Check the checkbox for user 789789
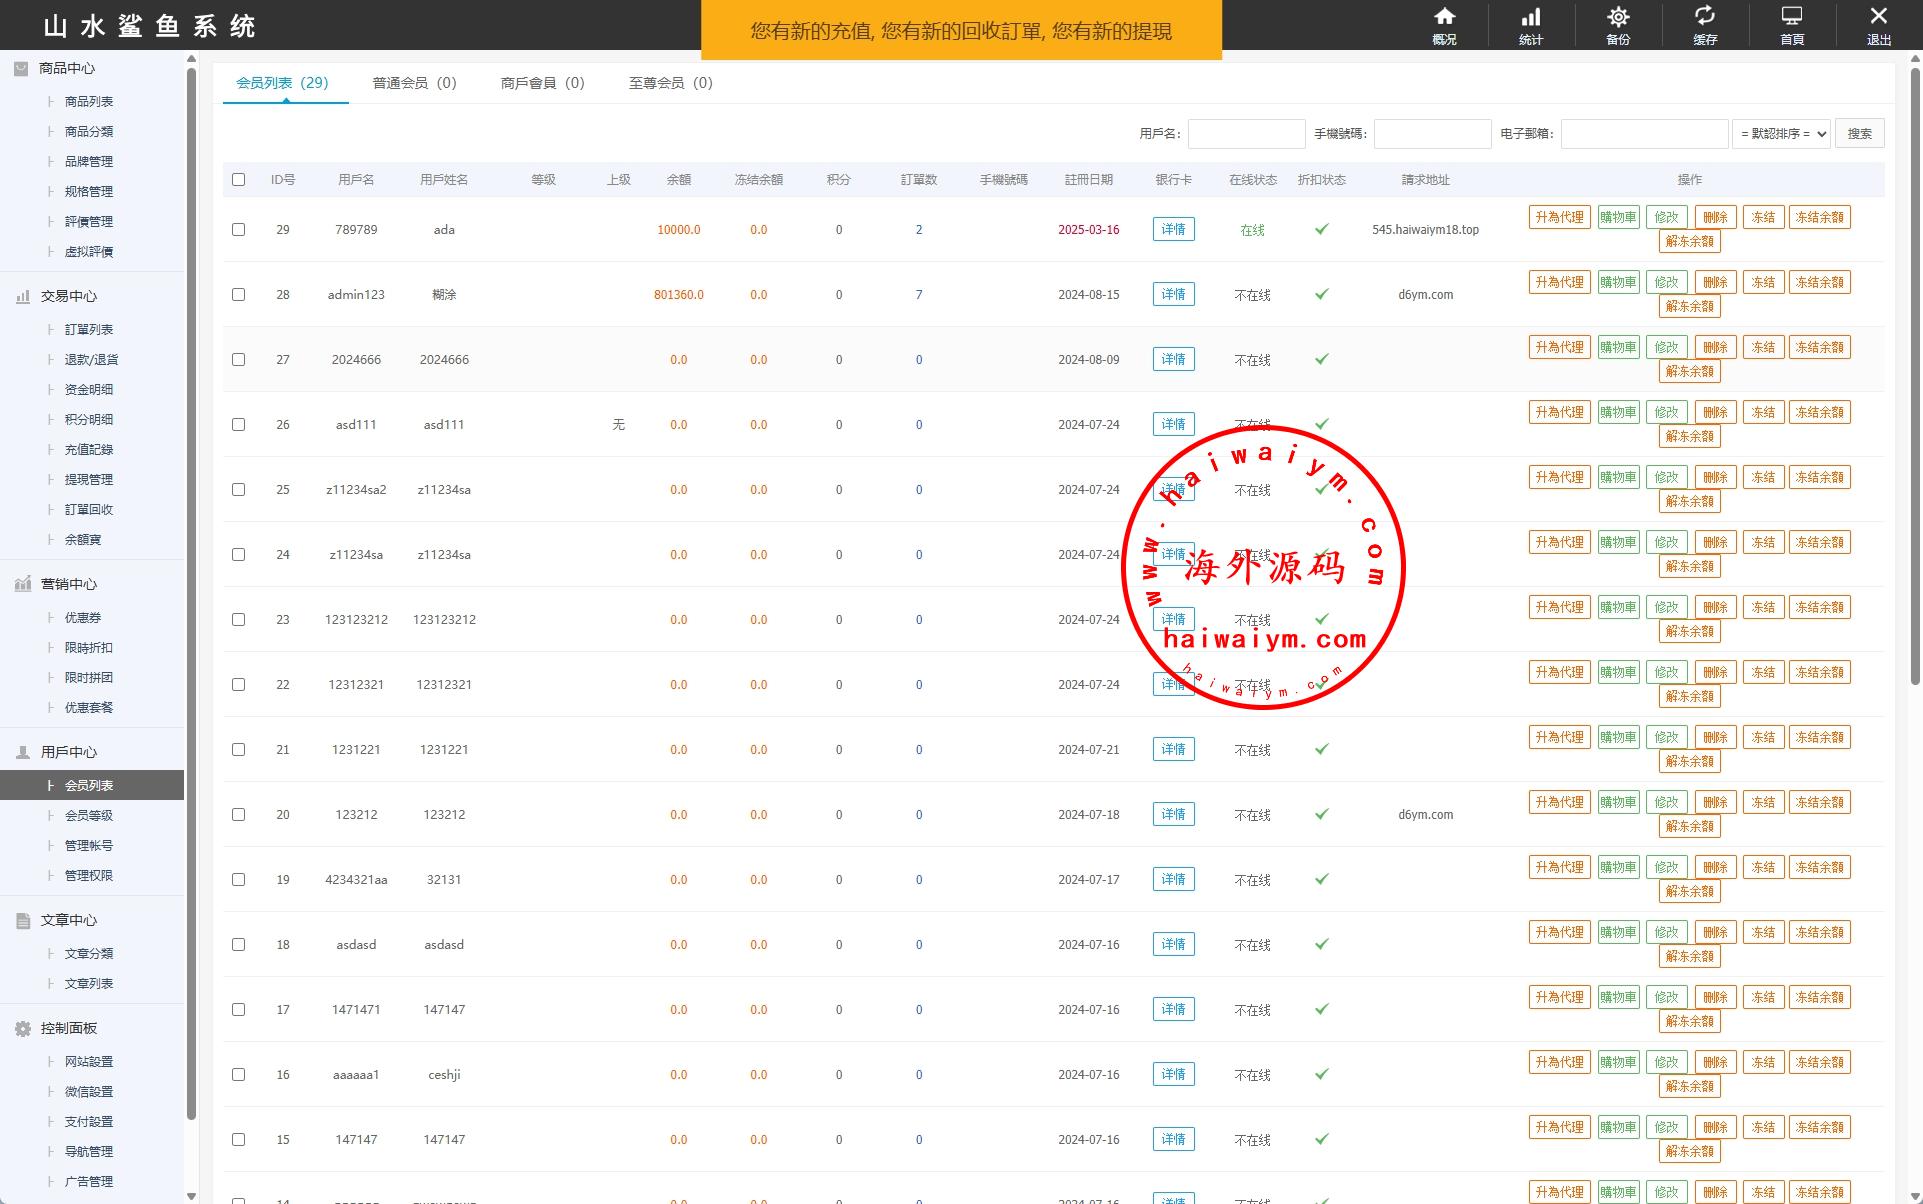 238,229
